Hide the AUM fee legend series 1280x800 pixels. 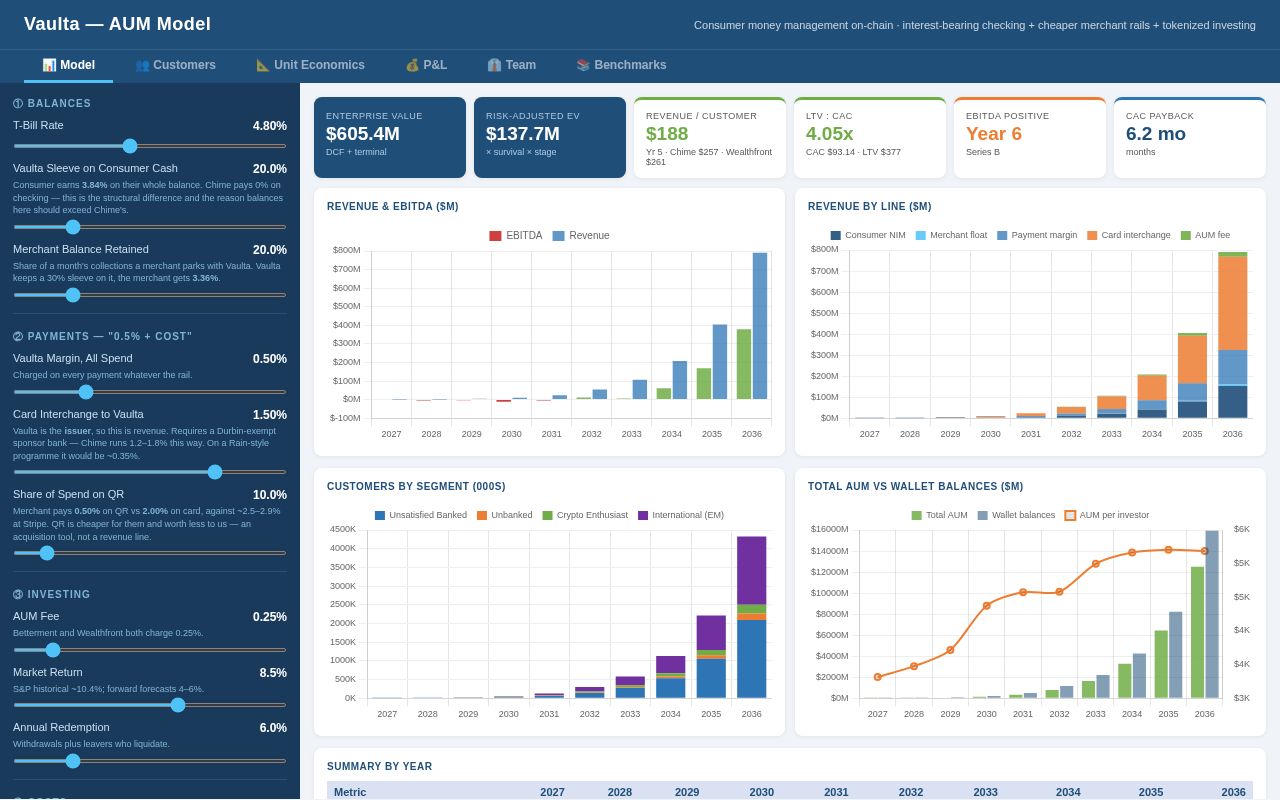[x=1206, y=236]
